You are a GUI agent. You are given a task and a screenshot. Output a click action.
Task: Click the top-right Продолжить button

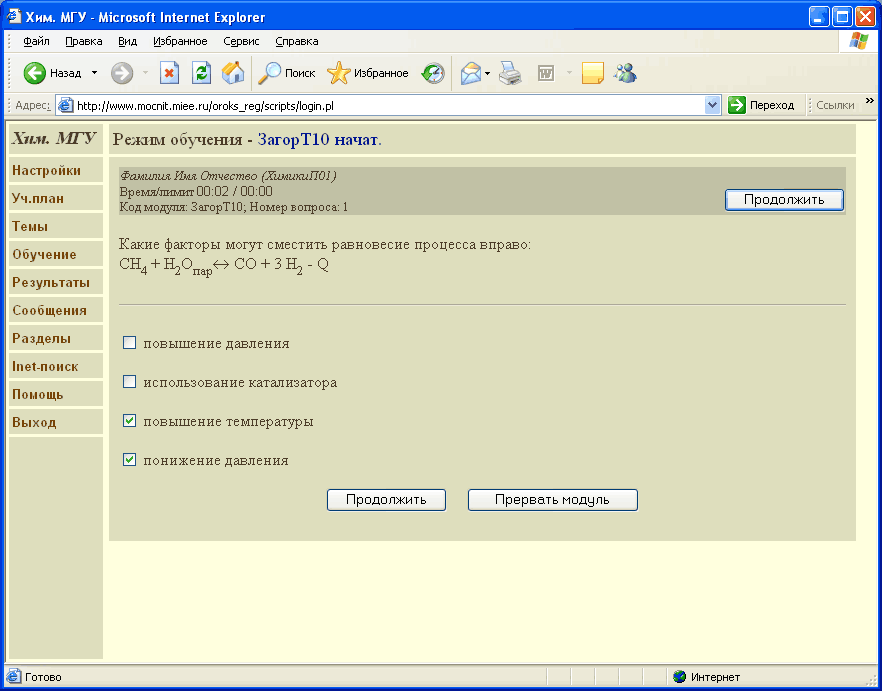pyautogui.click(x=784, y=200)
